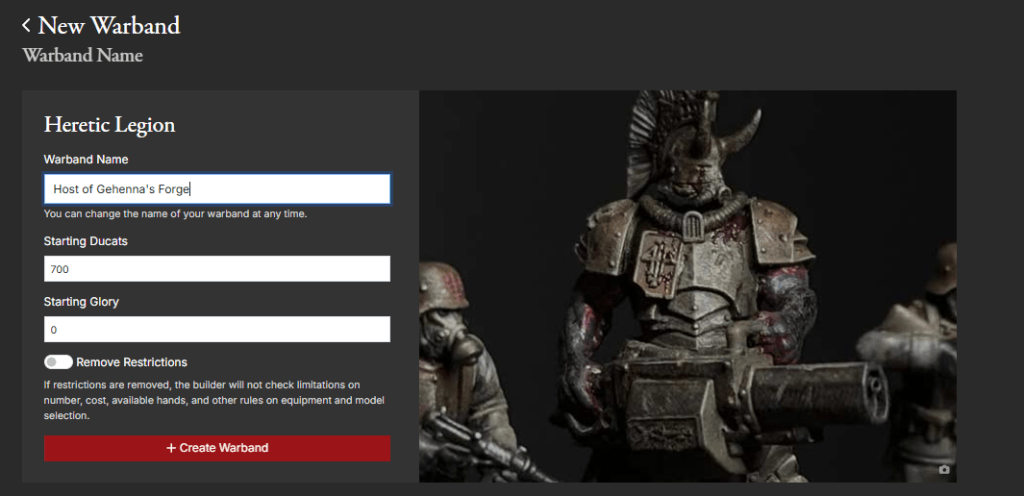This screenshot has width=1024, height=496.
Task: Click the Starting Ducats label
Action: [x=85, y=241]
